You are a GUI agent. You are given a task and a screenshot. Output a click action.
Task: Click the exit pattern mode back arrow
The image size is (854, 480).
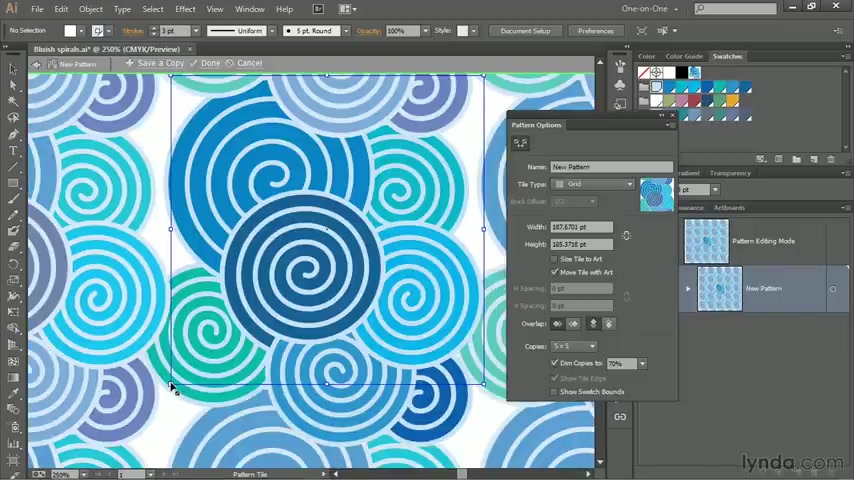point(36,64)
